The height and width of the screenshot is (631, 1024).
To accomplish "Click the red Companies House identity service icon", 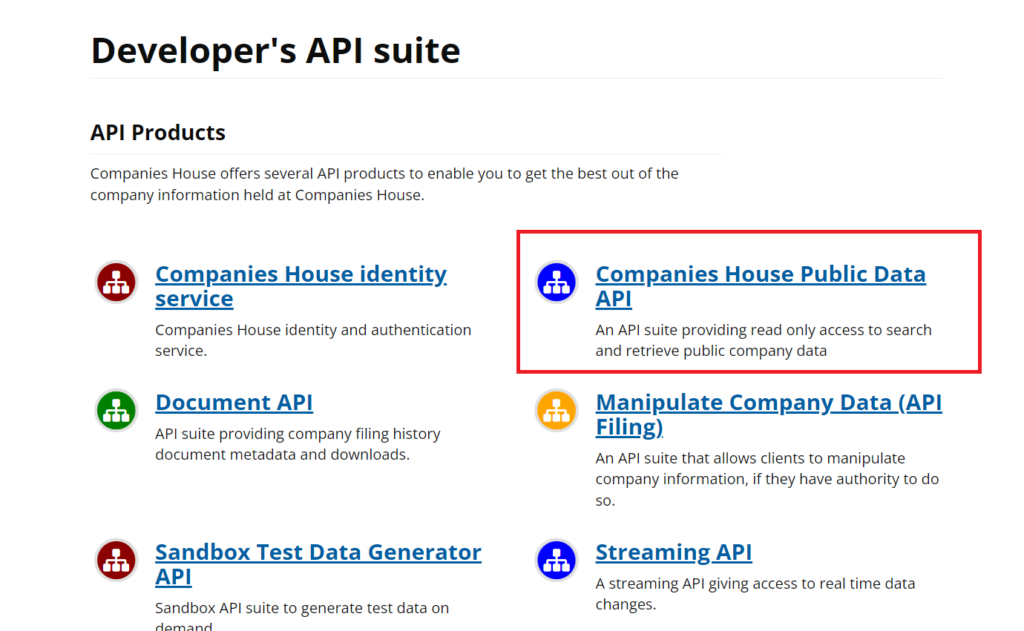I will 116,282.
